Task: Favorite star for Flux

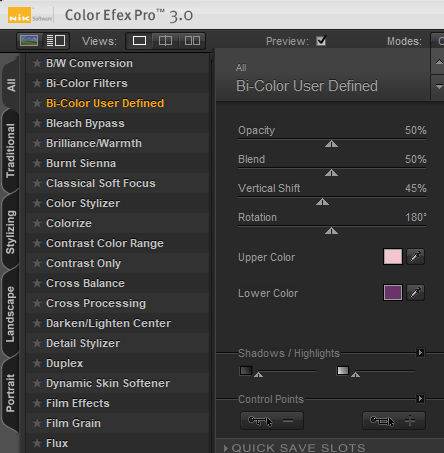Action: click(x=37, y=443)
